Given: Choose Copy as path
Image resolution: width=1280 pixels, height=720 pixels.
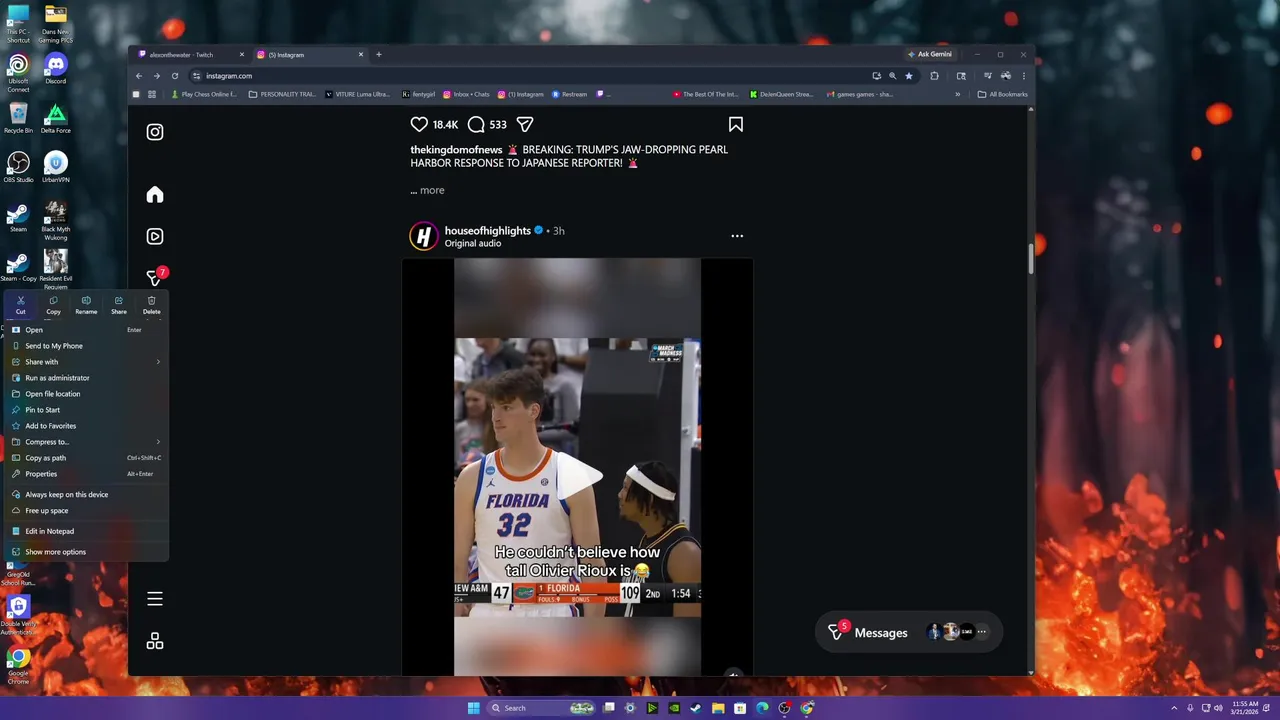Looking at the screenshot, I should click(x=86, y=458).
